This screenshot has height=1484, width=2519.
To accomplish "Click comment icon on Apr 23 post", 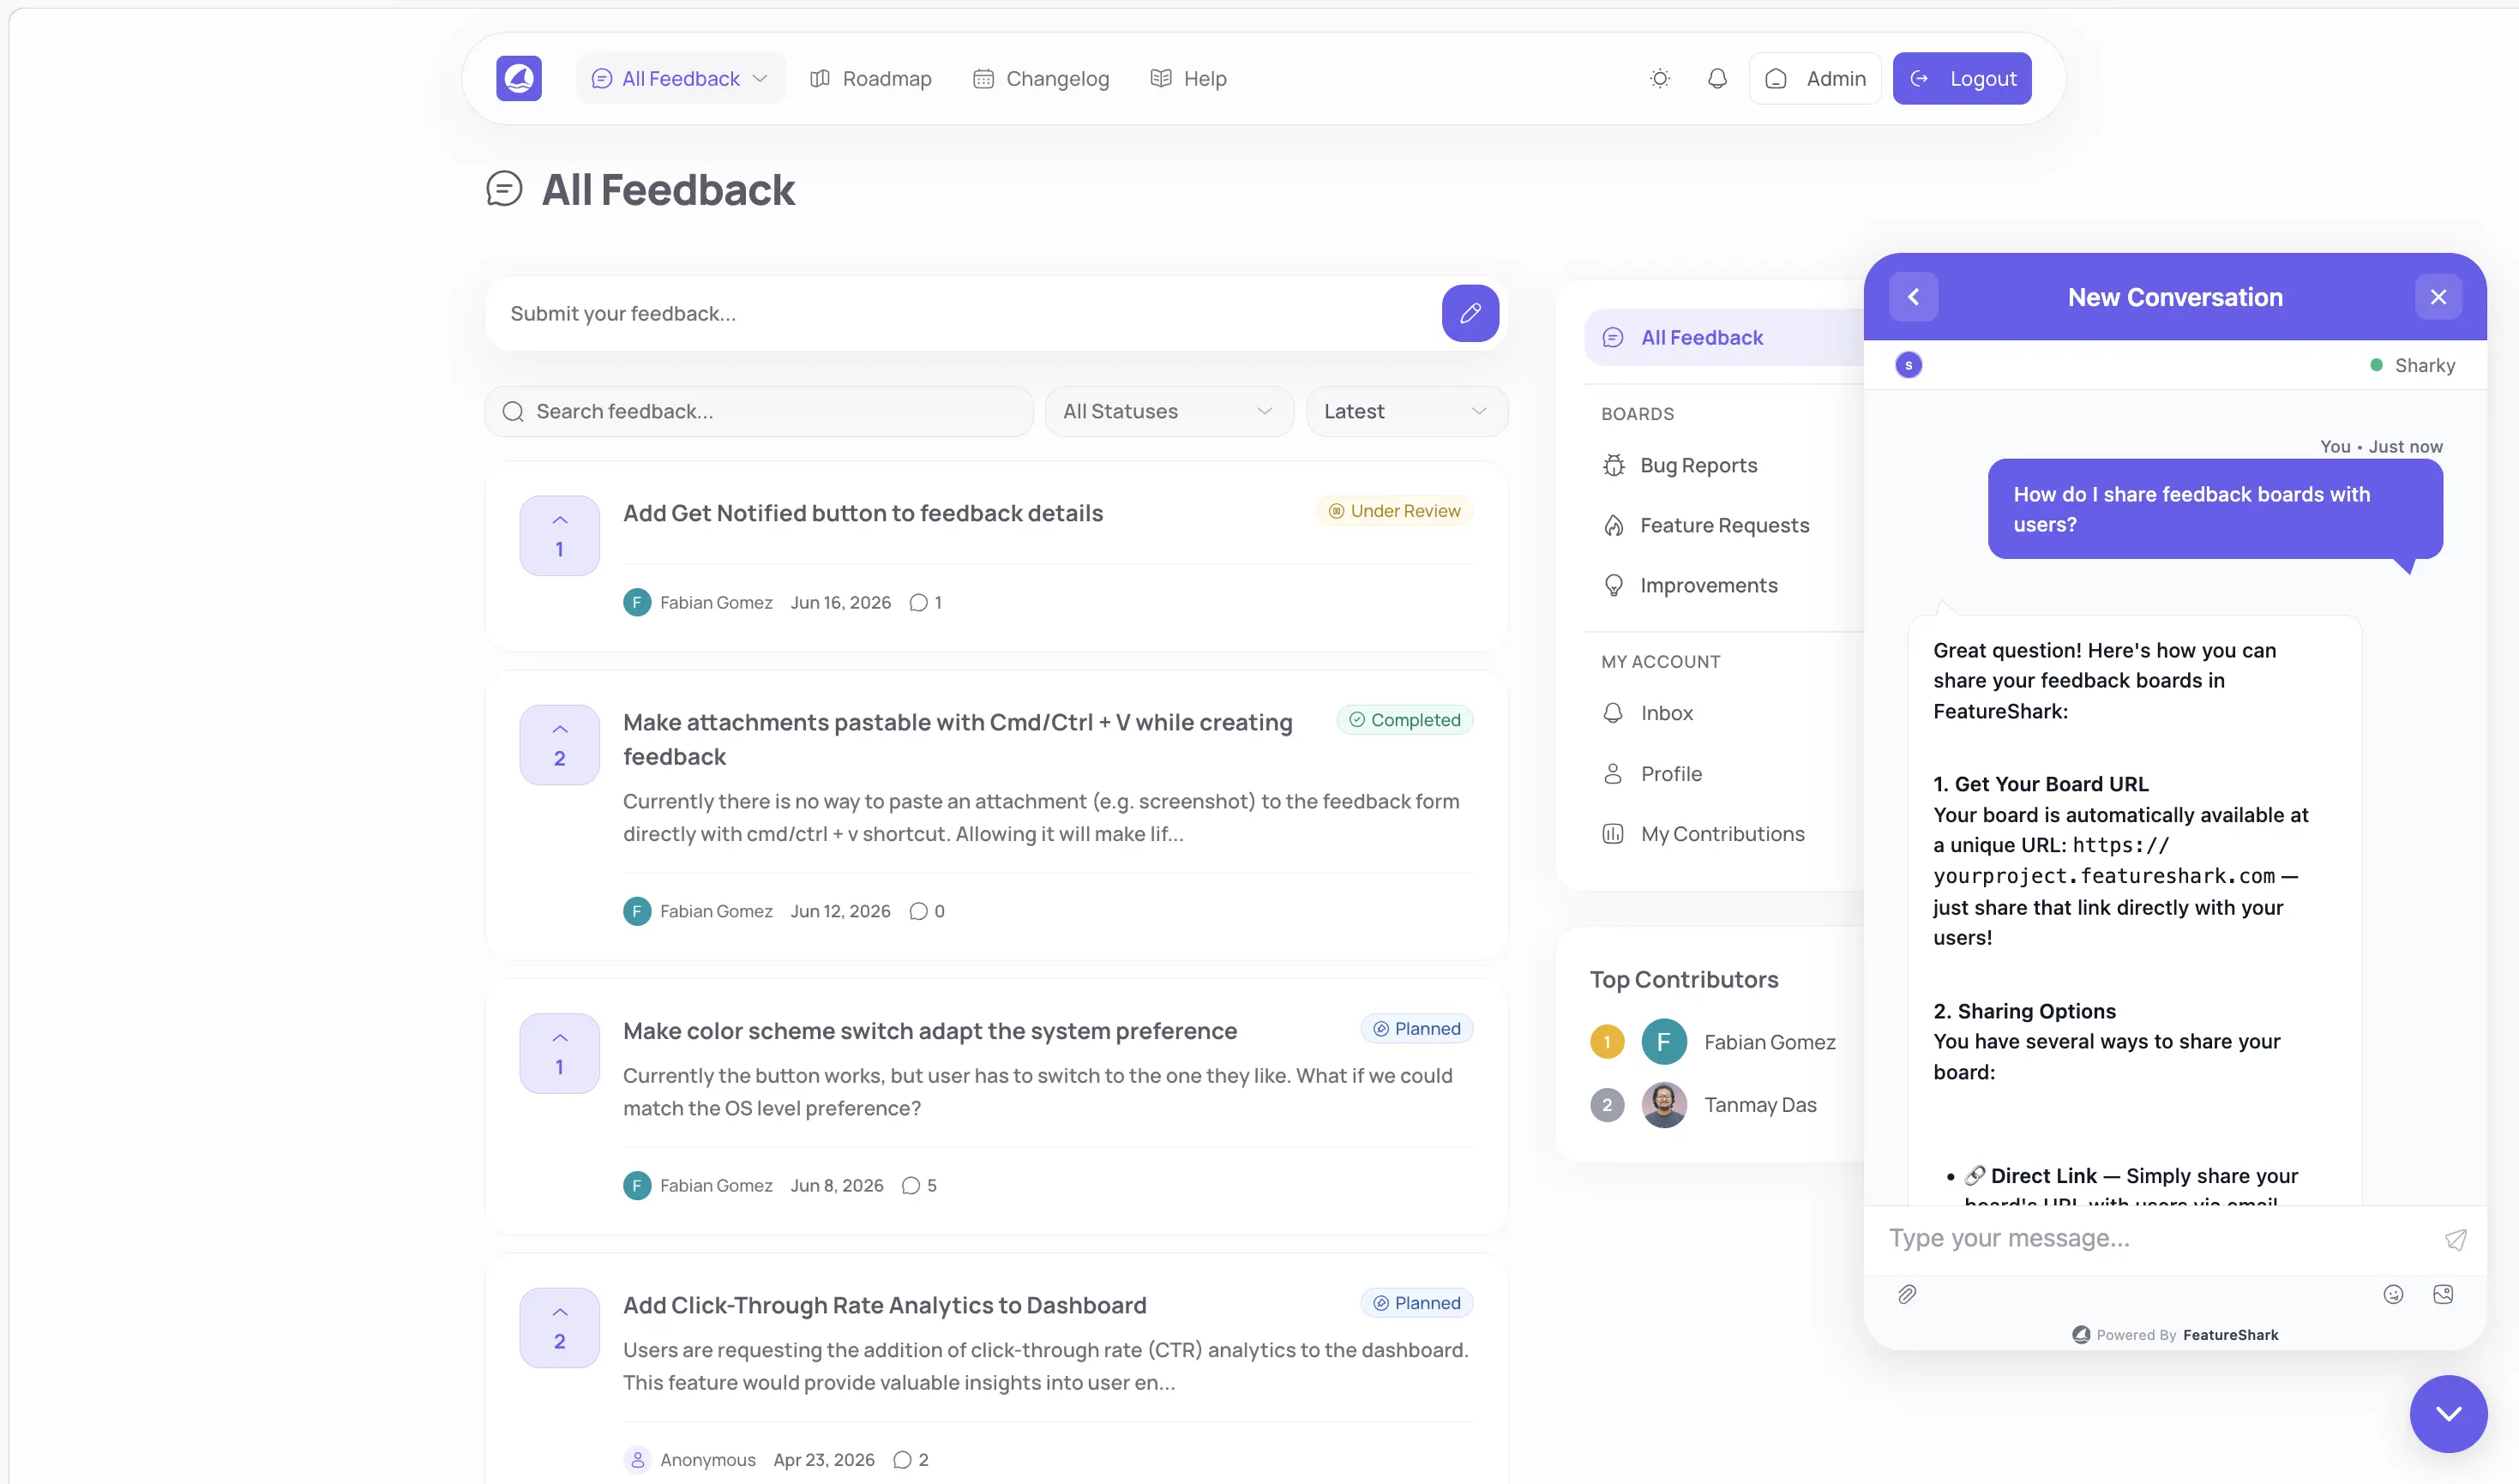I will [902, 1460].
